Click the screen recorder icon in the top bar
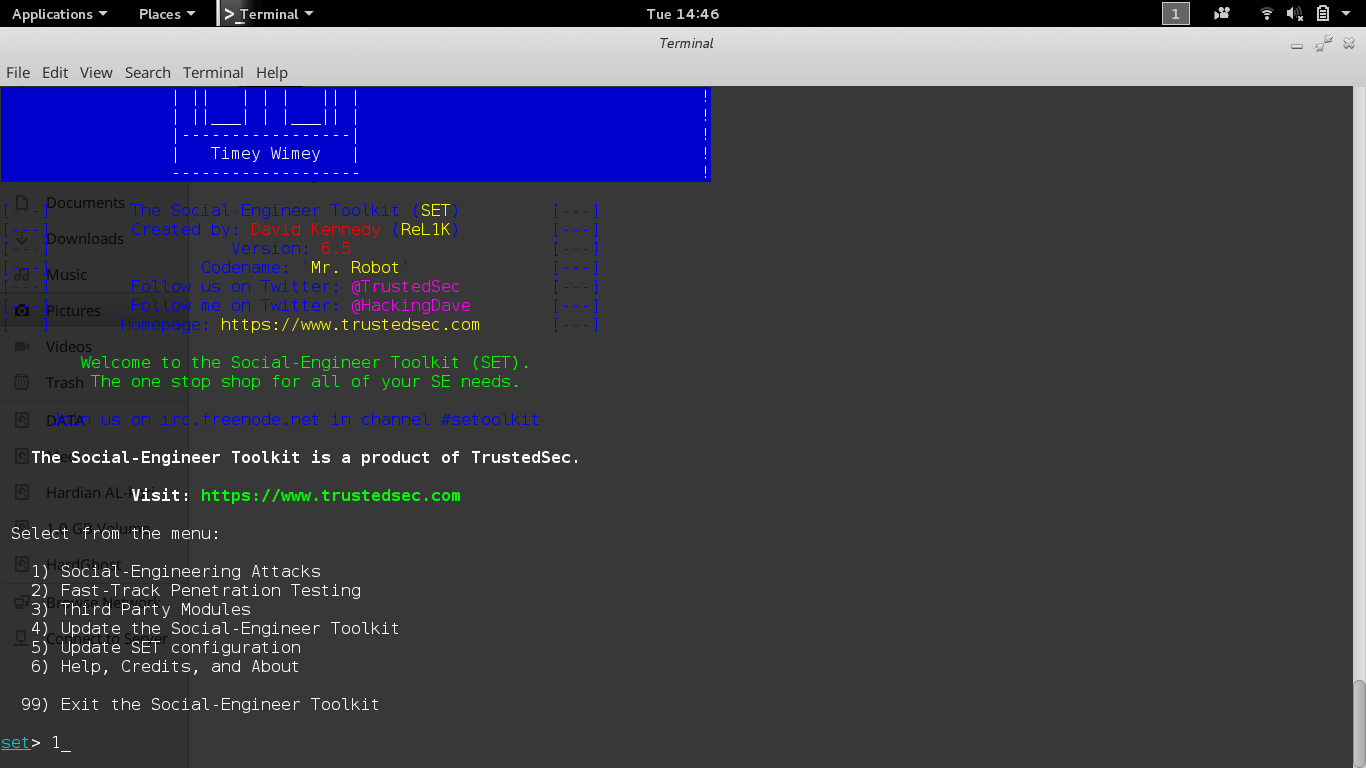Image resolution: width=1366 pixels, height=768 pixels. (1221, 14)
